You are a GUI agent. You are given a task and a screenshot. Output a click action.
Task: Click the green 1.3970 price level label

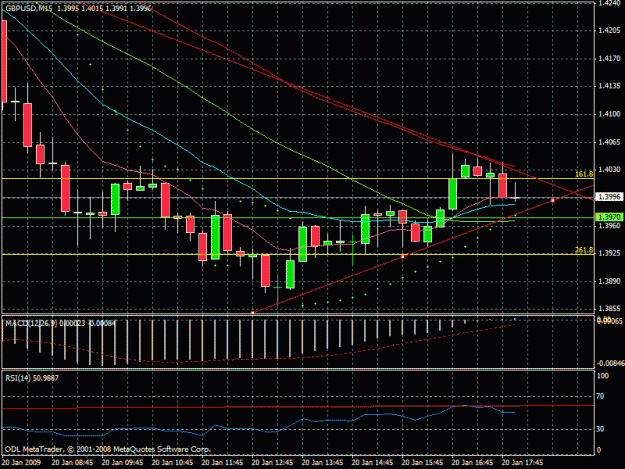click(x=609, y=217)
